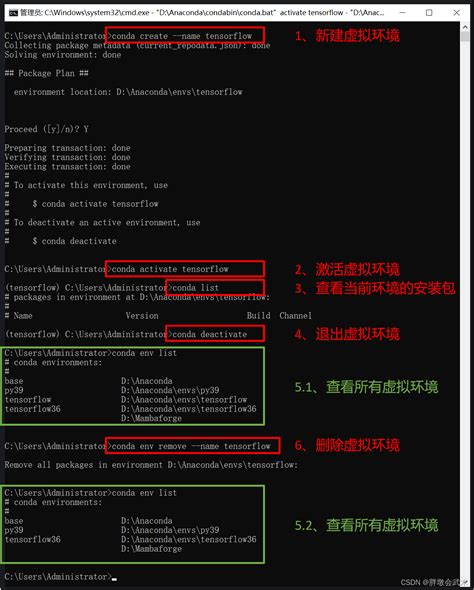Click the 'conda create --name tensorflow' command
474x590 pixels.
click(182, 36)
